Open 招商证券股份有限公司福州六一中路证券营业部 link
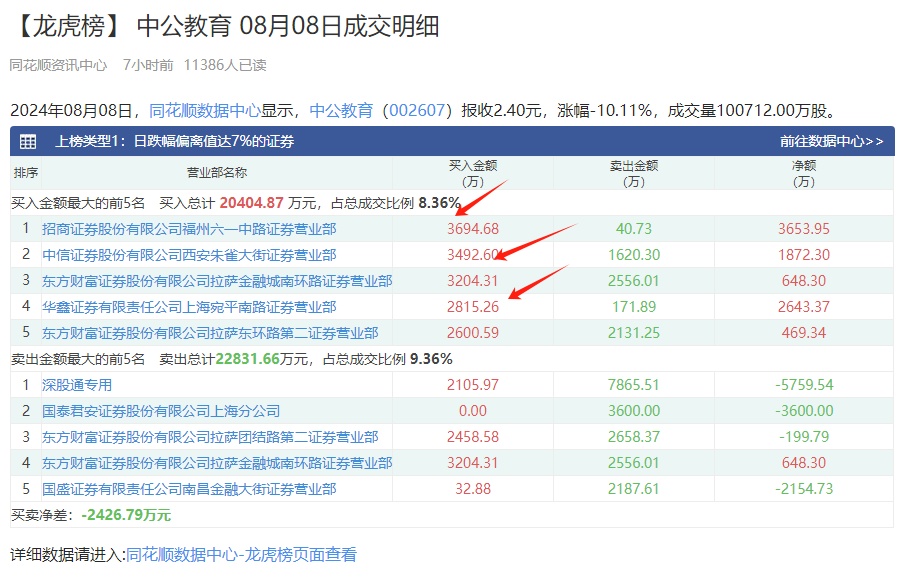The width and height of the screenshot is (900, 579). (189, 229)
